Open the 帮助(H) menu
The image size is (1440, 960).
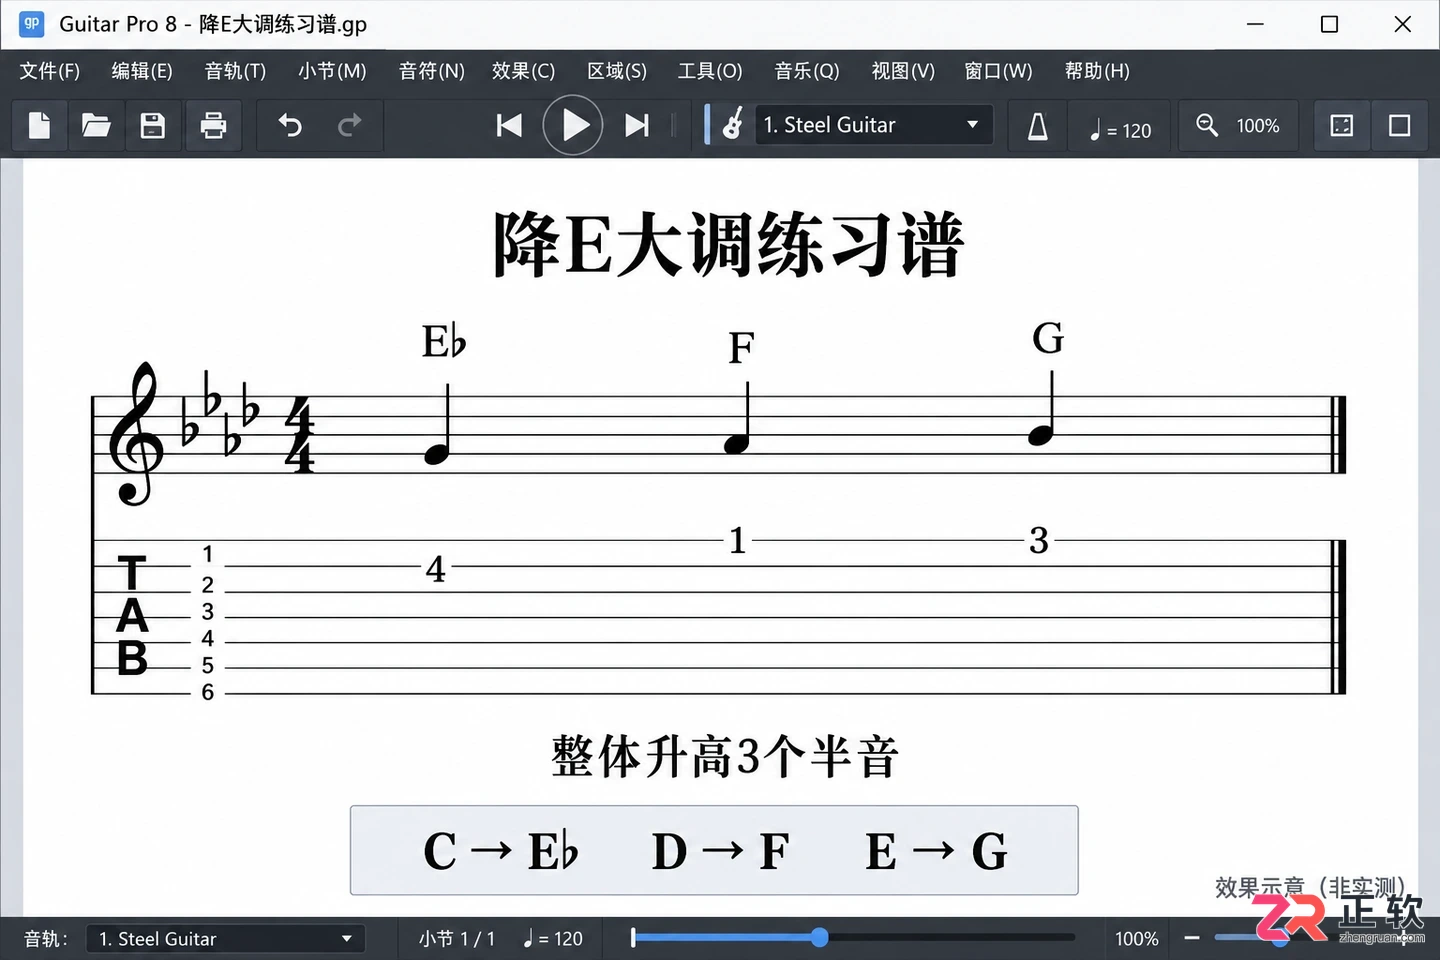click(1097, 71)
